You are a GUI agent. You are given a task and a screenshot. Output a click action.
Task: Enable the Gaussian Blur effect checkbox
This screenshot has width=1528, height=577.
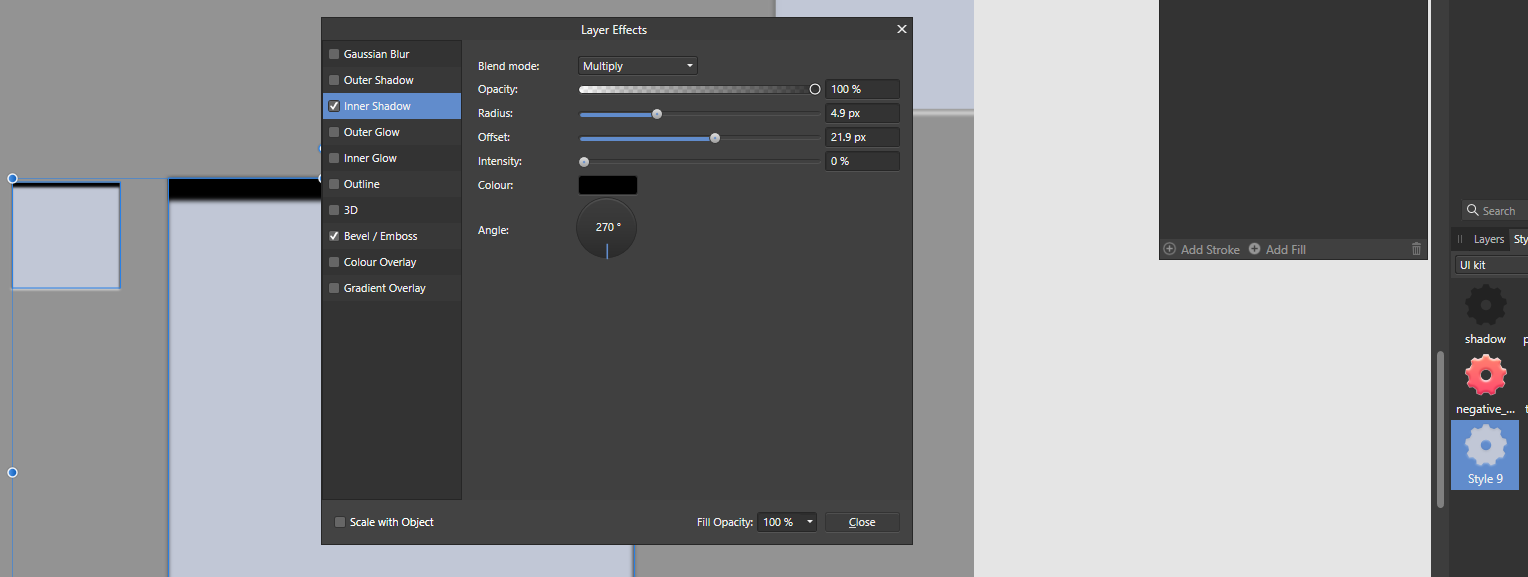334,54
